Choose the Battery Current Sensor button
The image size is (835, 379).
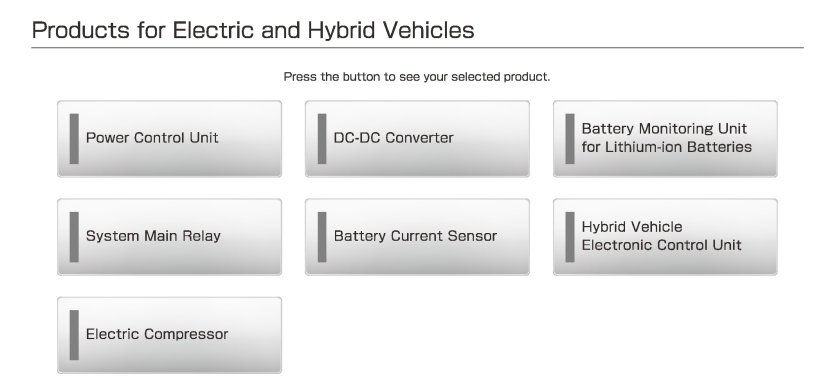[x=417, y=237]
